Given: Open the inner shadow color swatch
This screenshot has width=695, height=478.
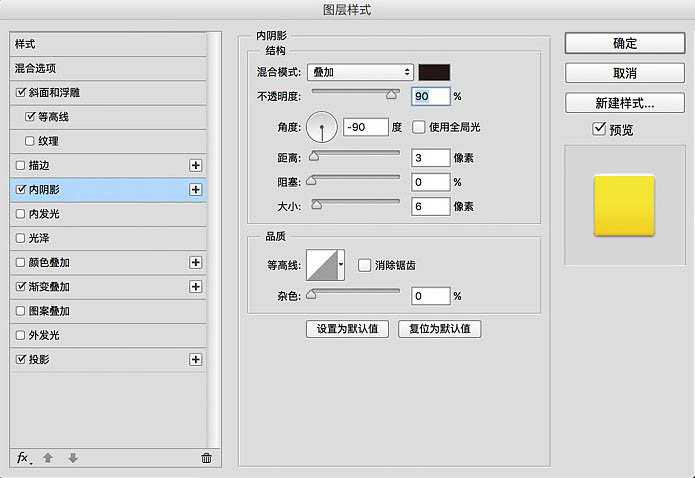Looking at the screenshot, I should coord(434,72).
